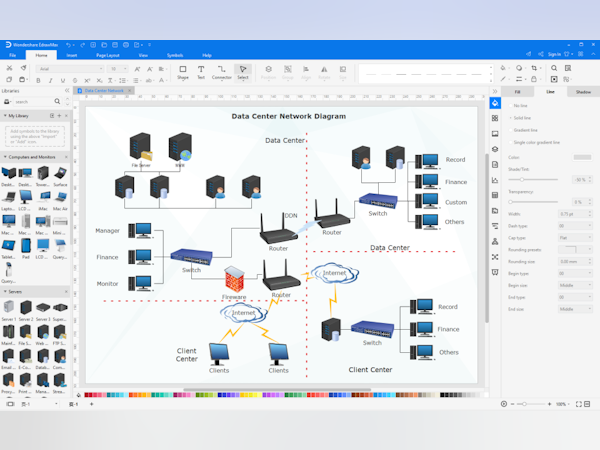Screen dimensions: 600x450
Task: Click the line Color swatch
Action: pyautogui.click(x=582, y=157)
